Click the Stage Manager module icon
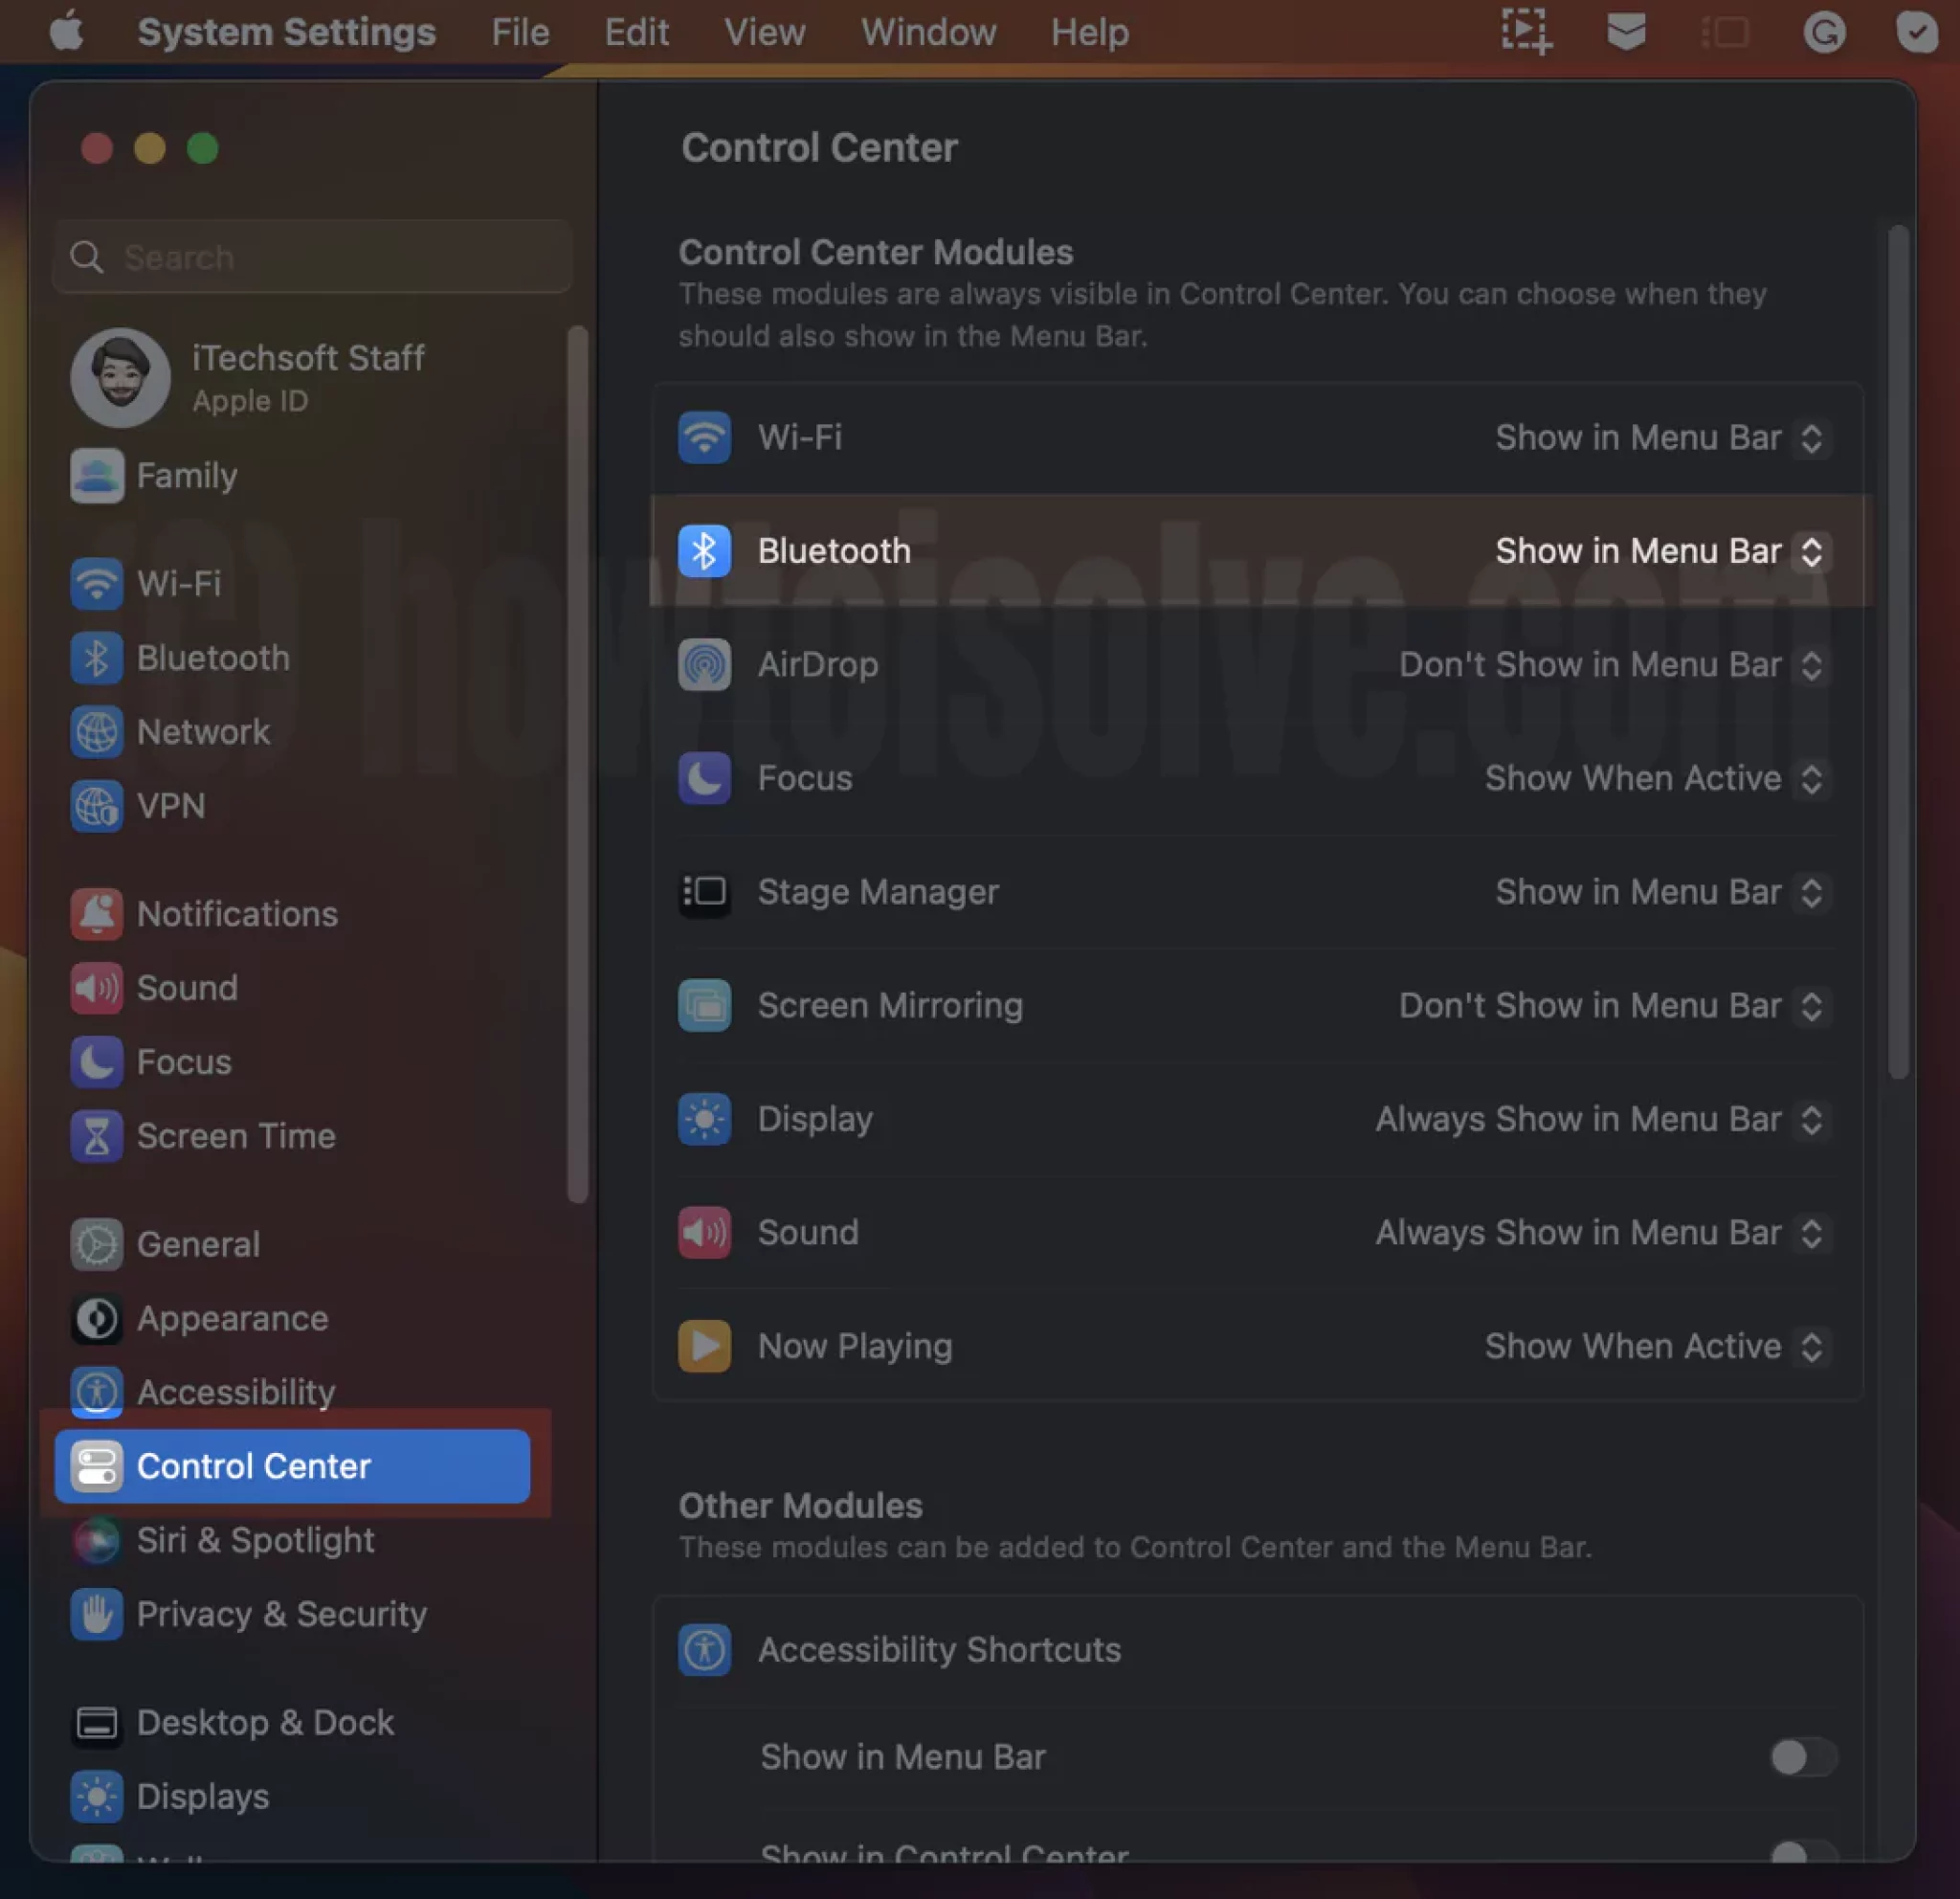1960x1899 pixels. coord(704,891)
